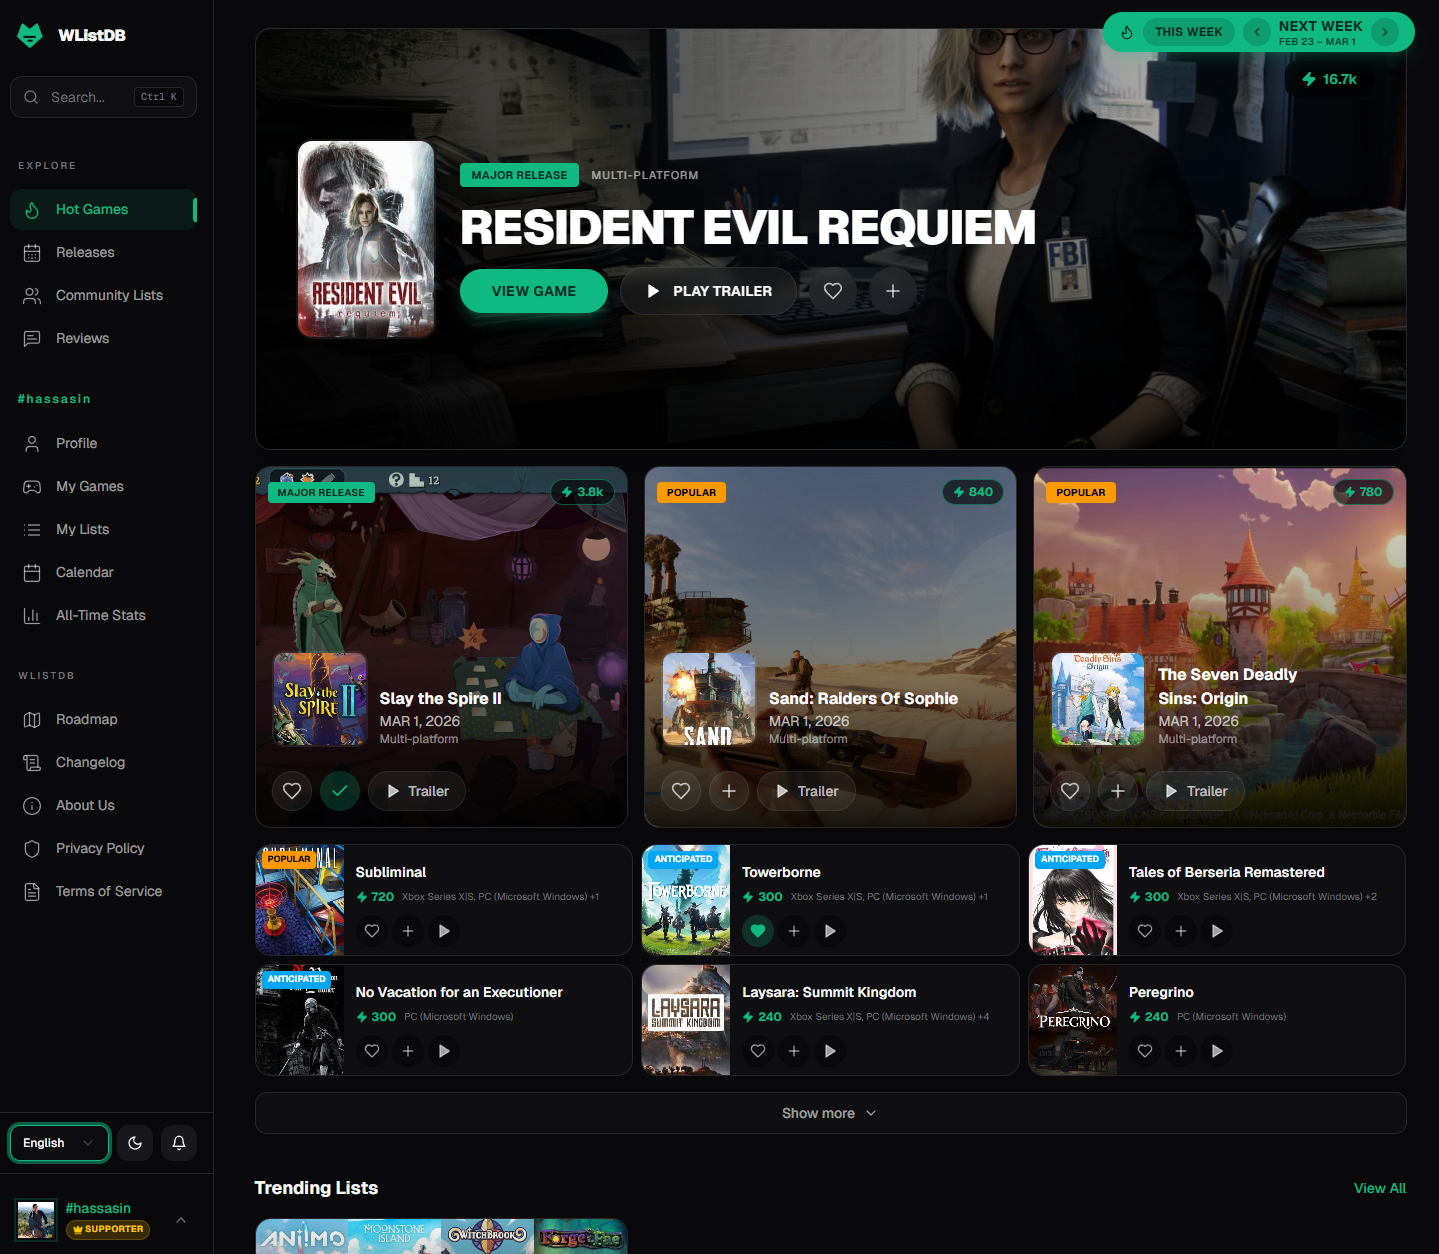Viewport: 1439px width, 1254px height.
Task: Open Reviews section
Action: click(103, 338)
